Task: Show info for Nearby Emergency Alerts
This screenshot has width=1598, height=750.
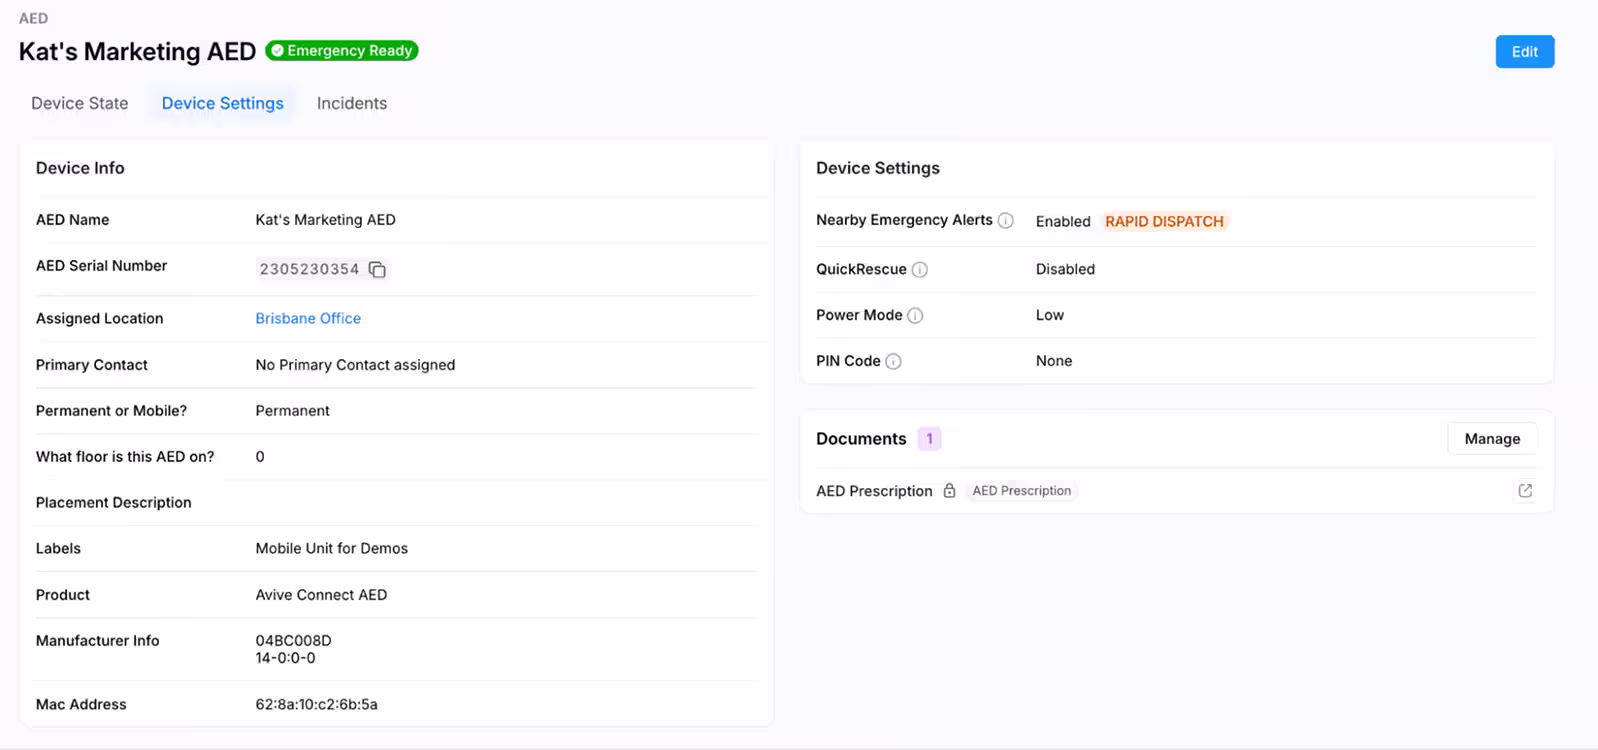Action: pos(1006,221)
